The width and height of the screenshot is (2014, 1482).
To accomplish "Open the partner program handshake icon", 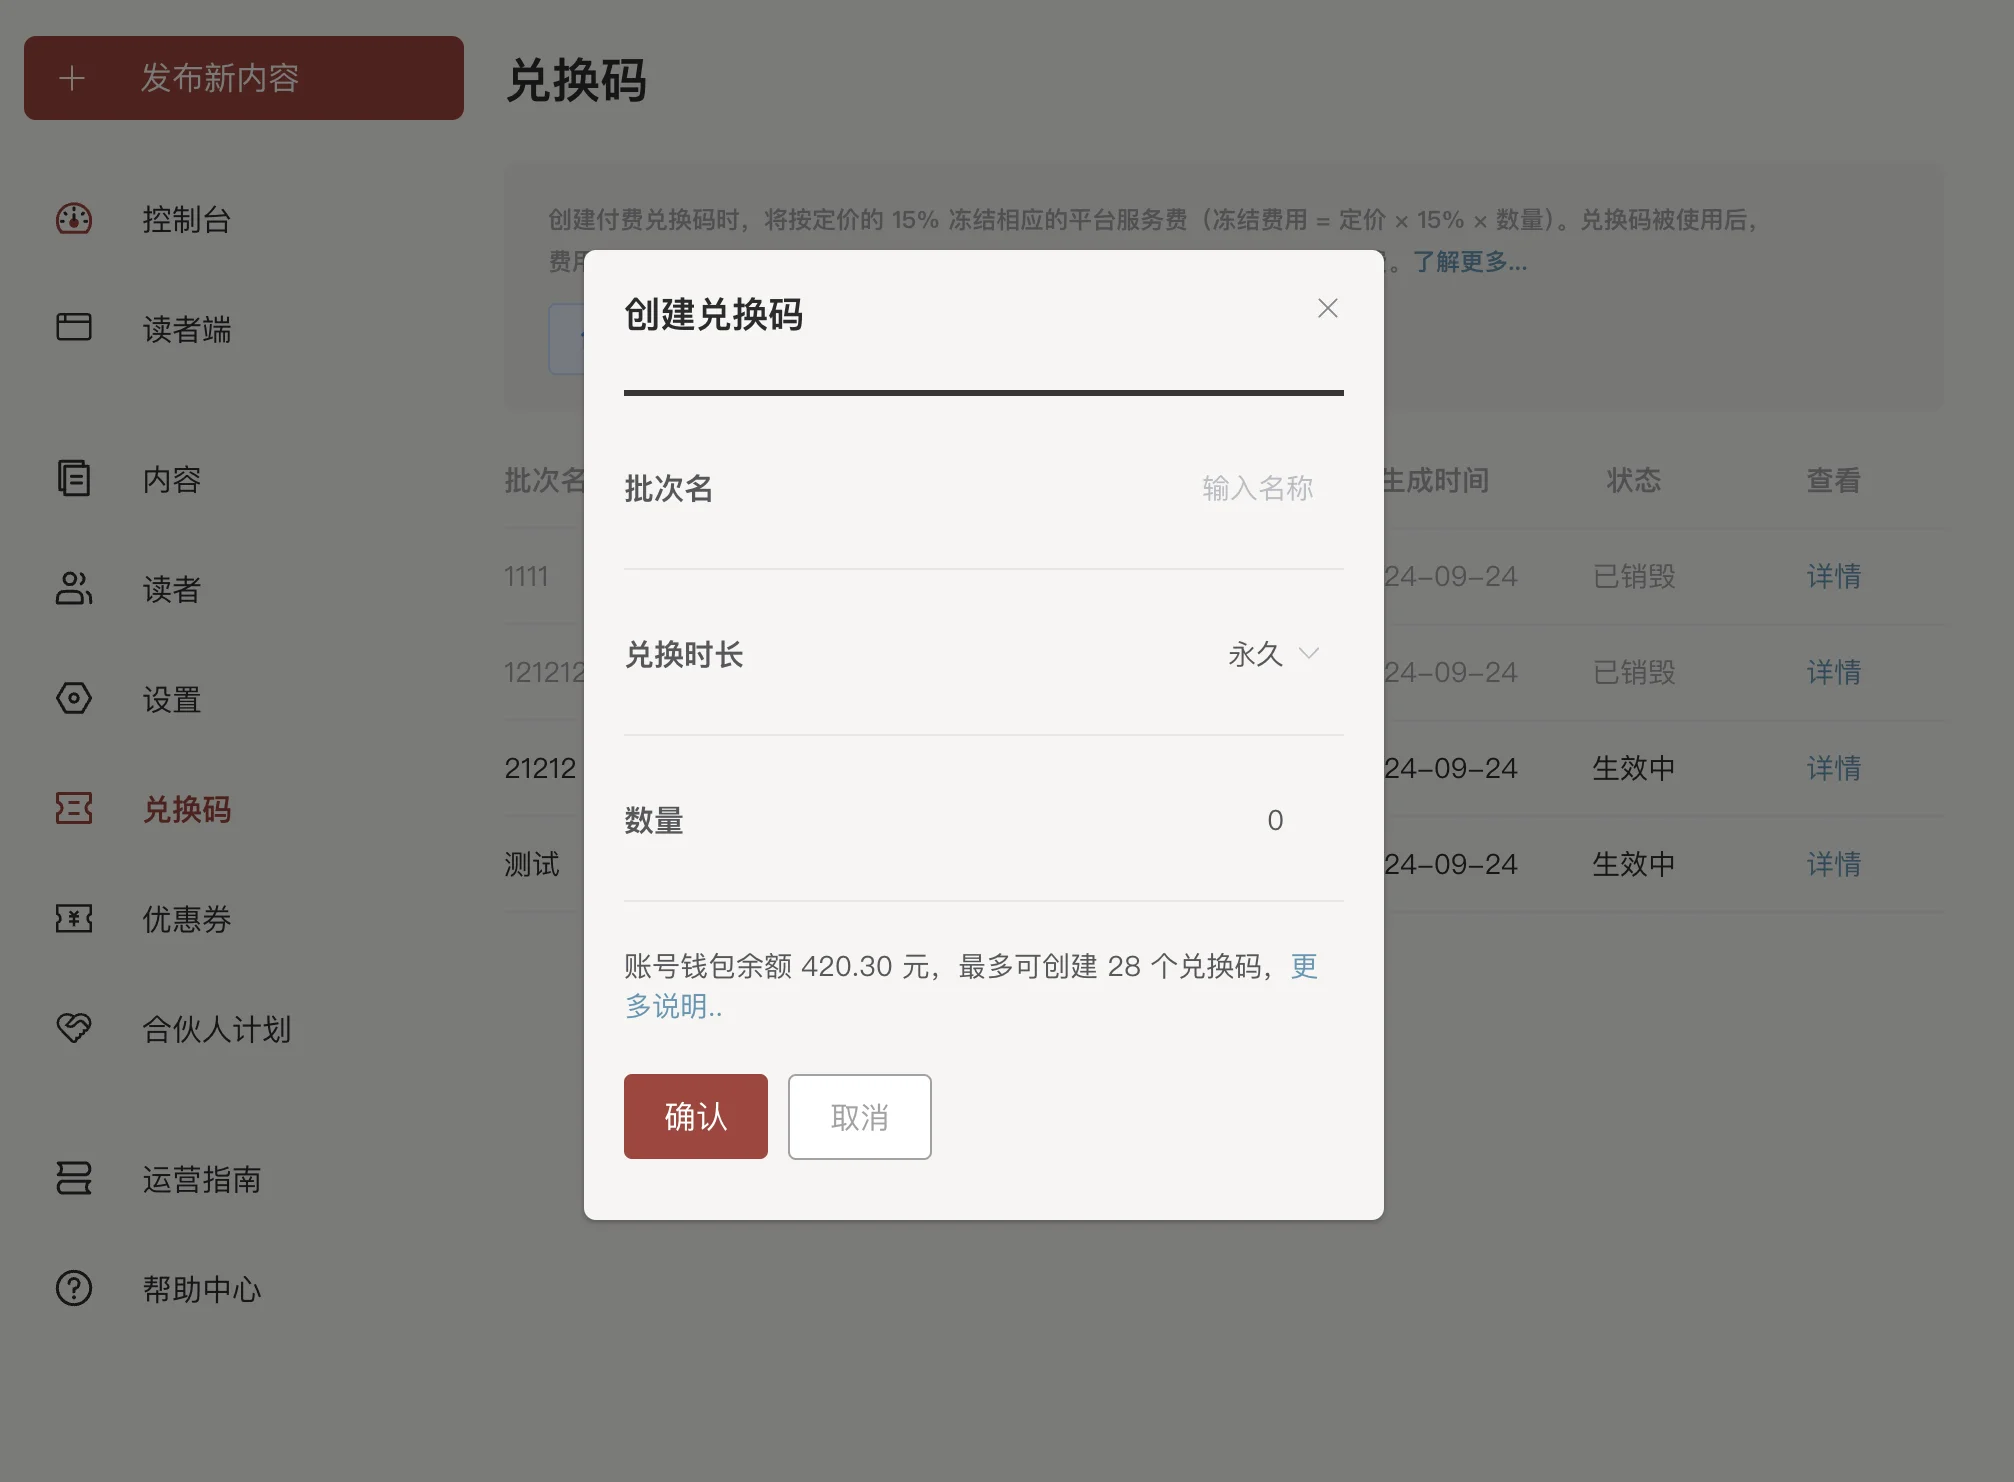I will tap(74, 1028).
